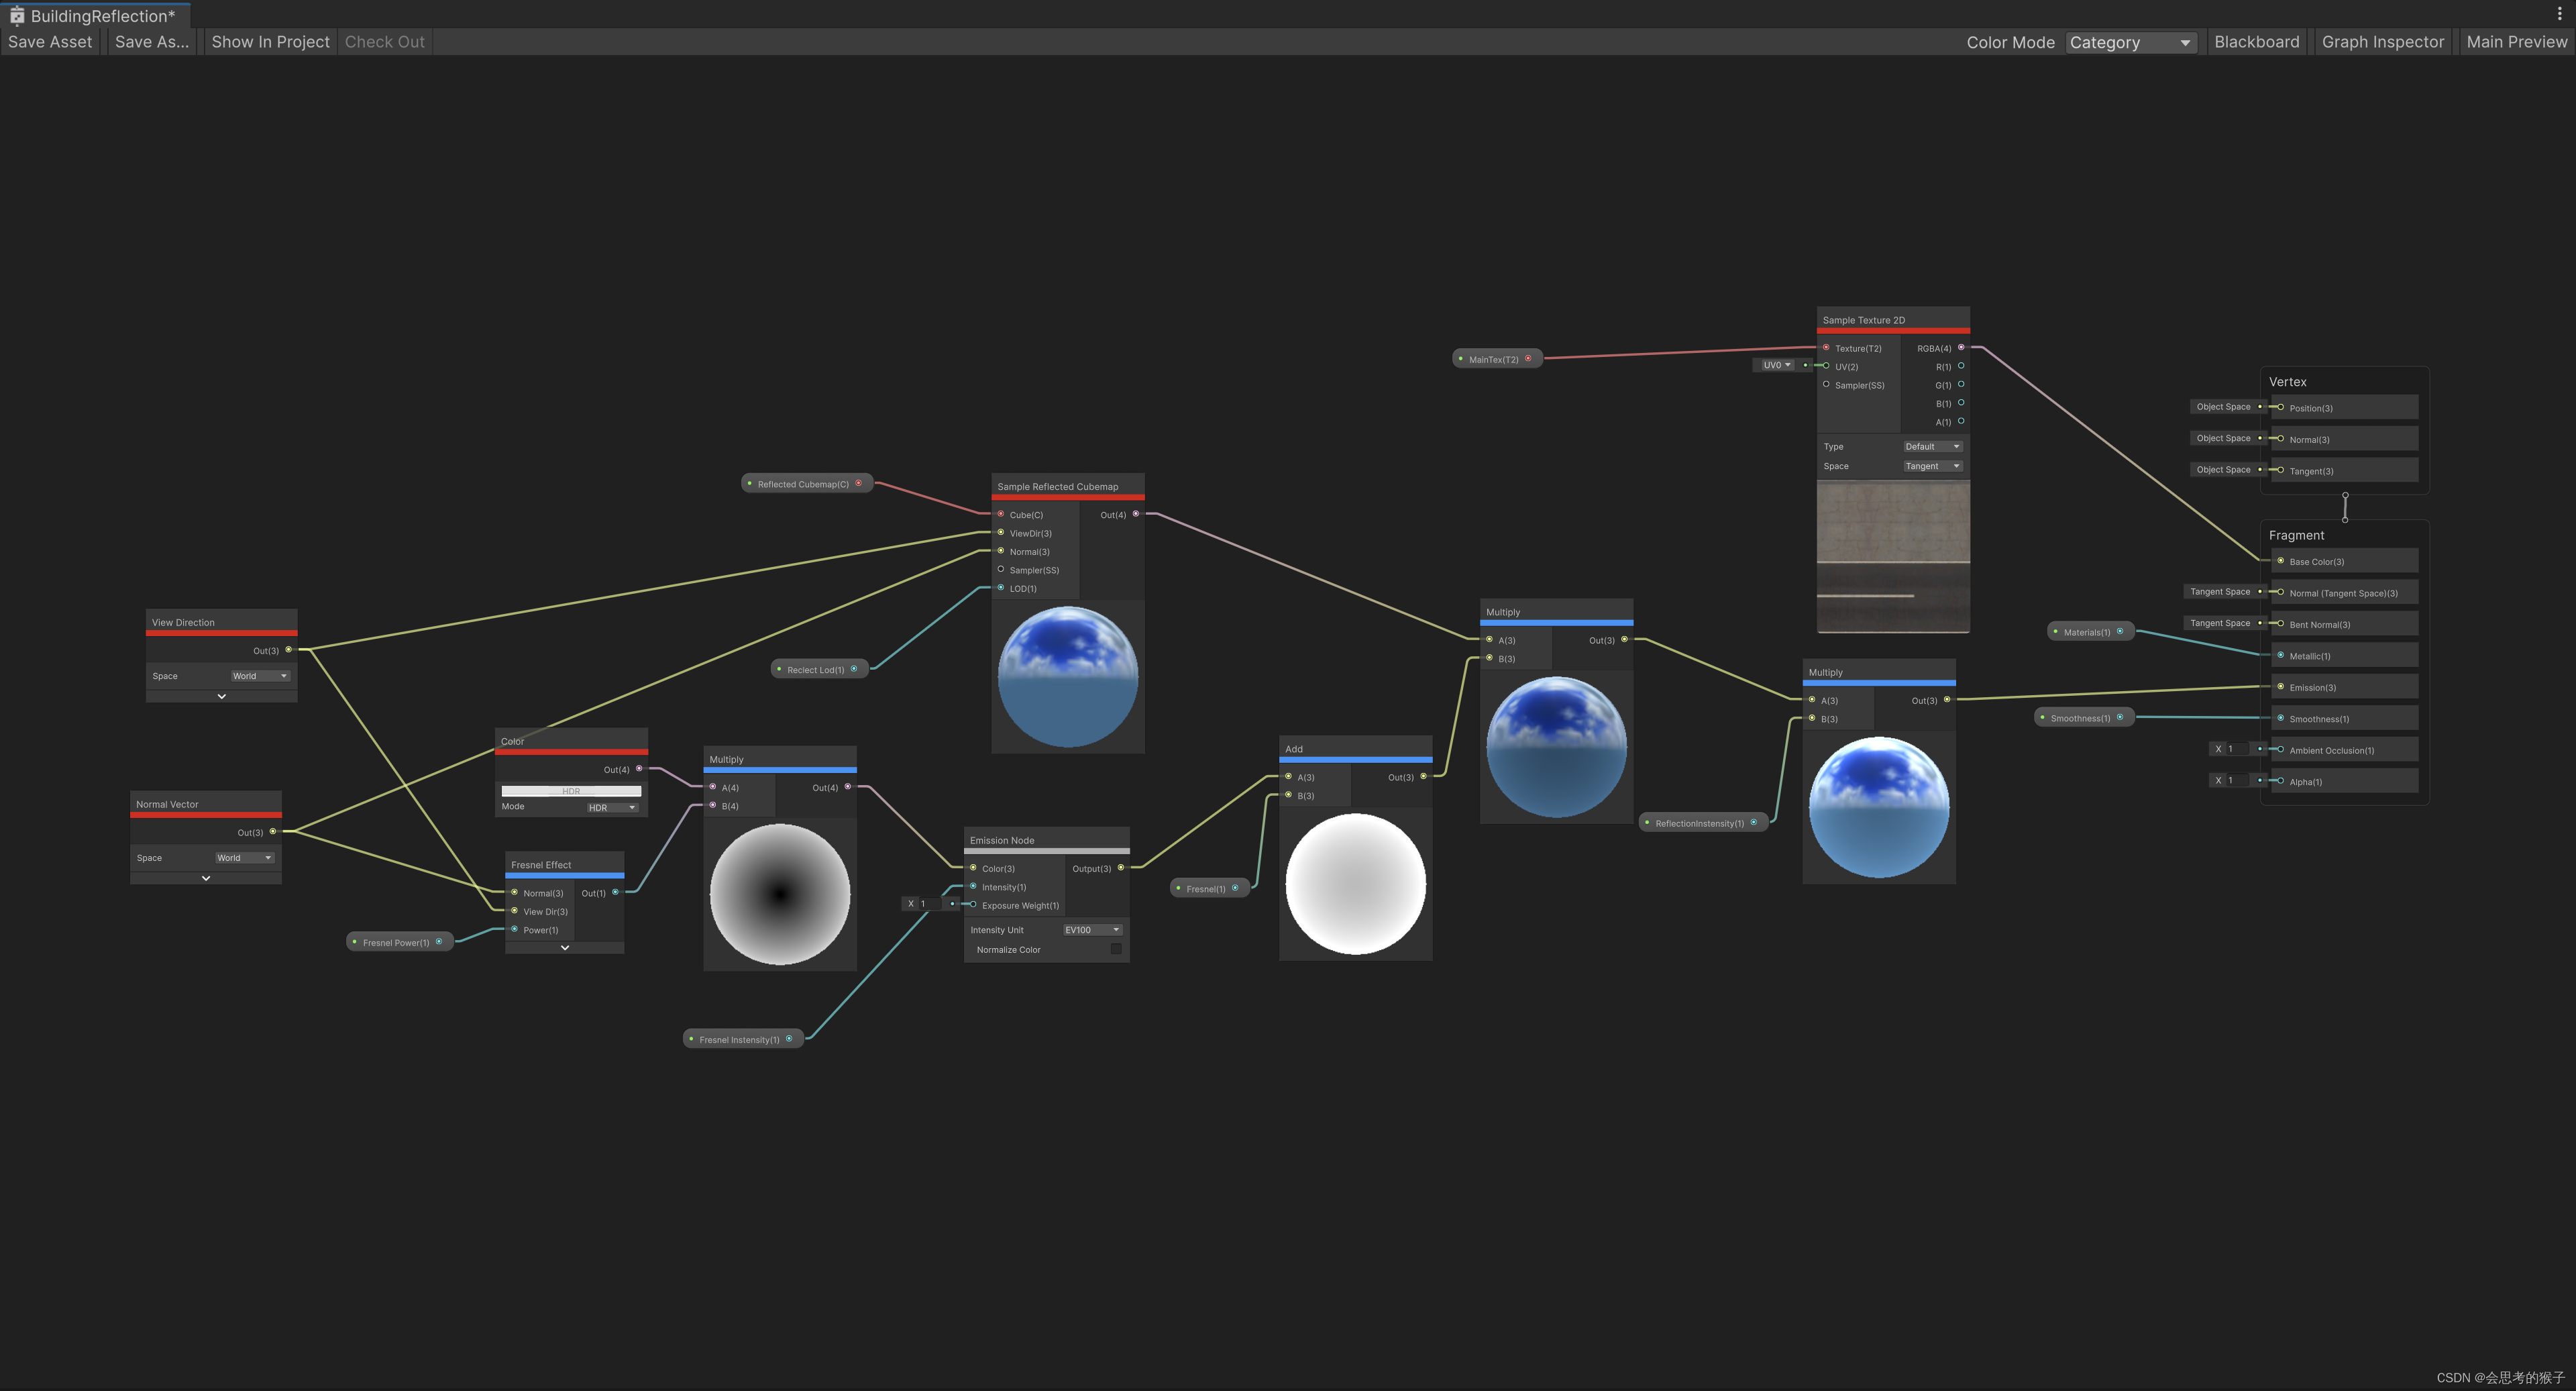Click the Save Asset button
This screenshot has height=1391, width=2576.
pyautogui.click(x=50, y=41)
